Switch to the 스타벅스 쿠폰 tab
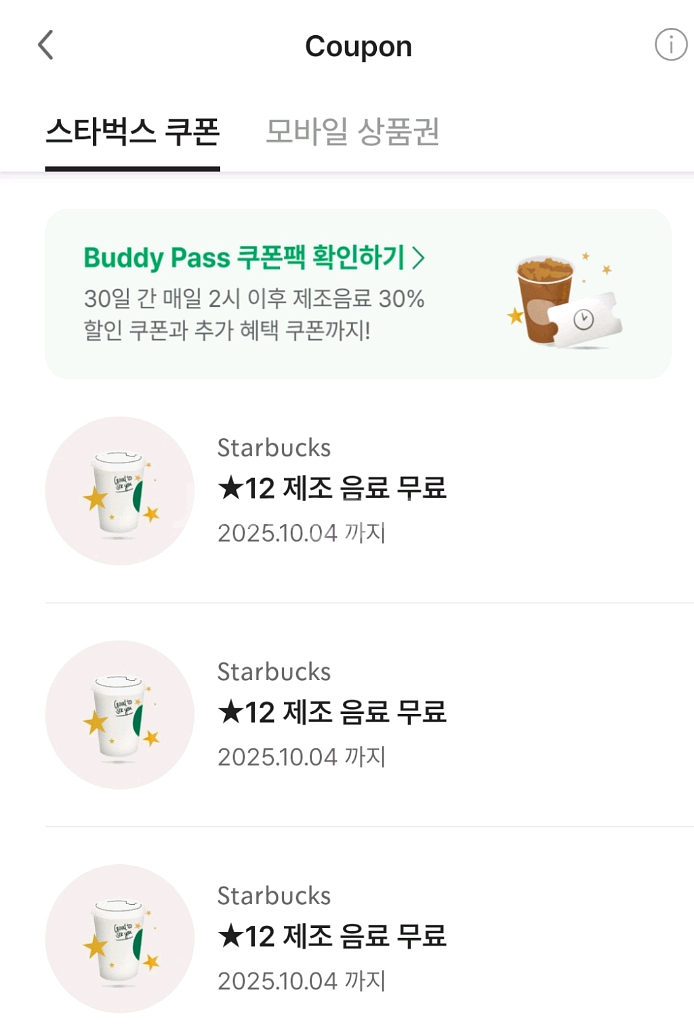 point(133,131)
